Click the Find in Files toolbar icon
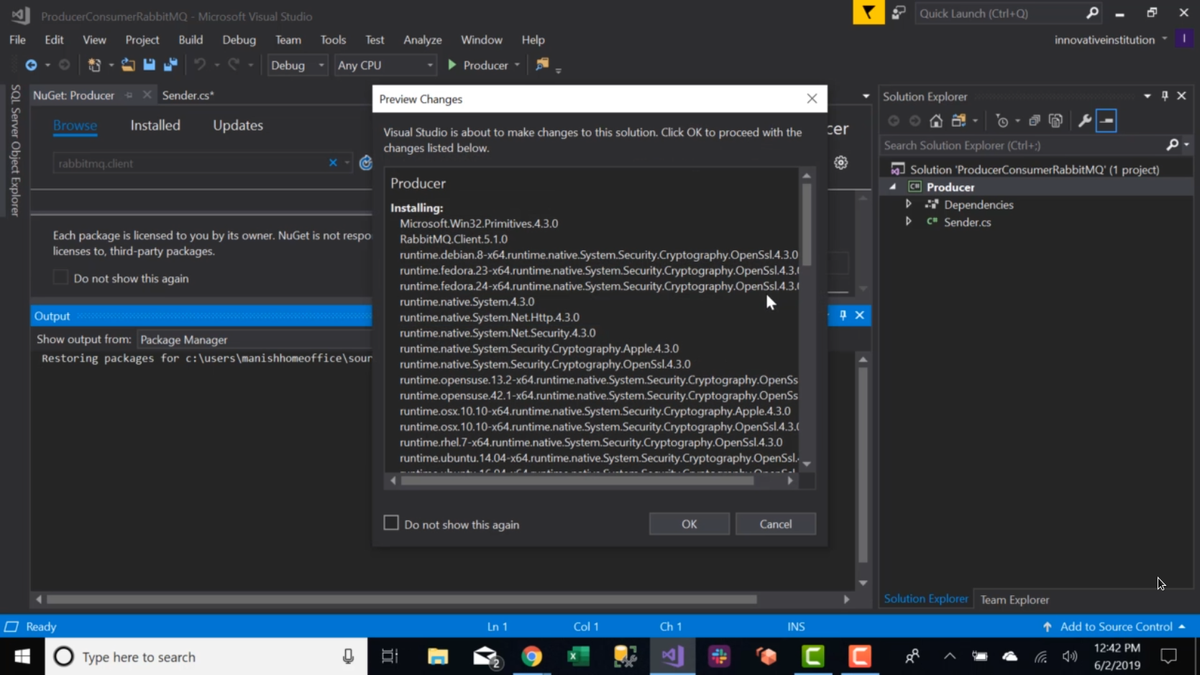Viewport: 1200px width, 675px height. click(542, 65)
